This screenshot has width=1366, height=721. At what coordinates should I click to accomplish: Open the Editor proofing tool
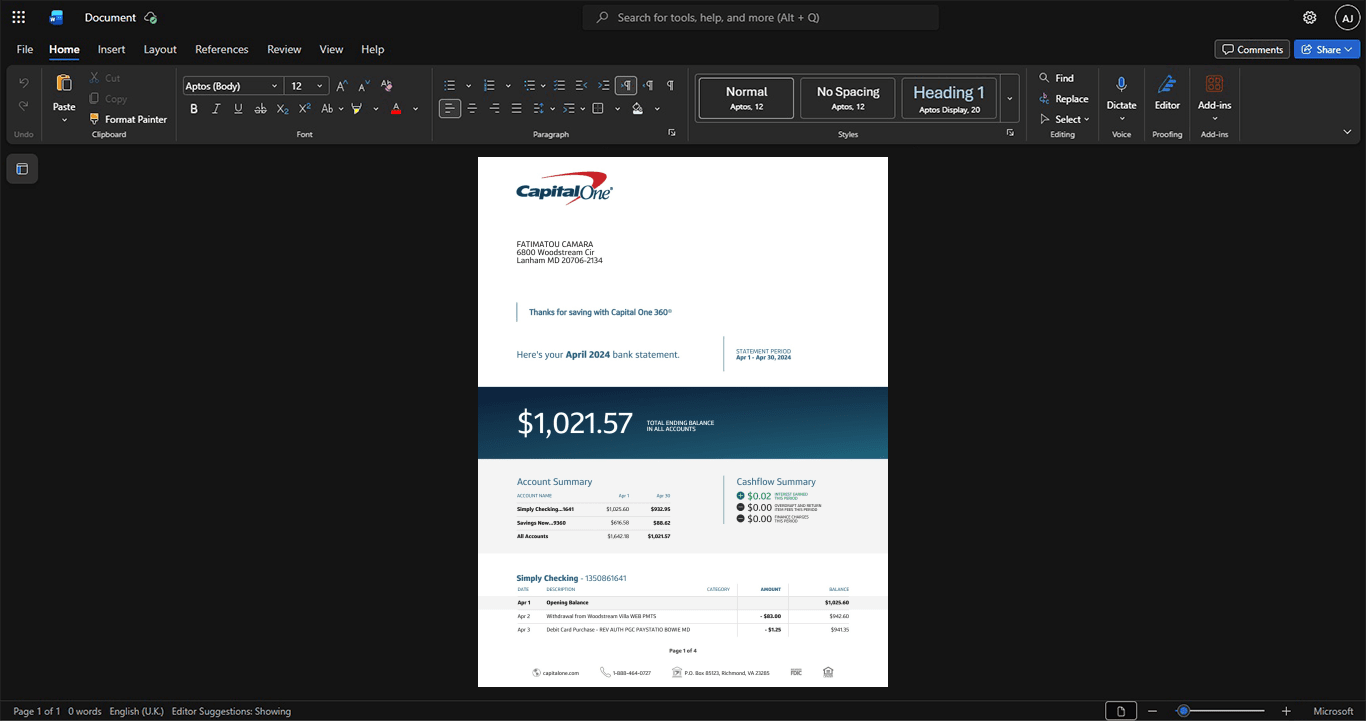click(1167, 85)
